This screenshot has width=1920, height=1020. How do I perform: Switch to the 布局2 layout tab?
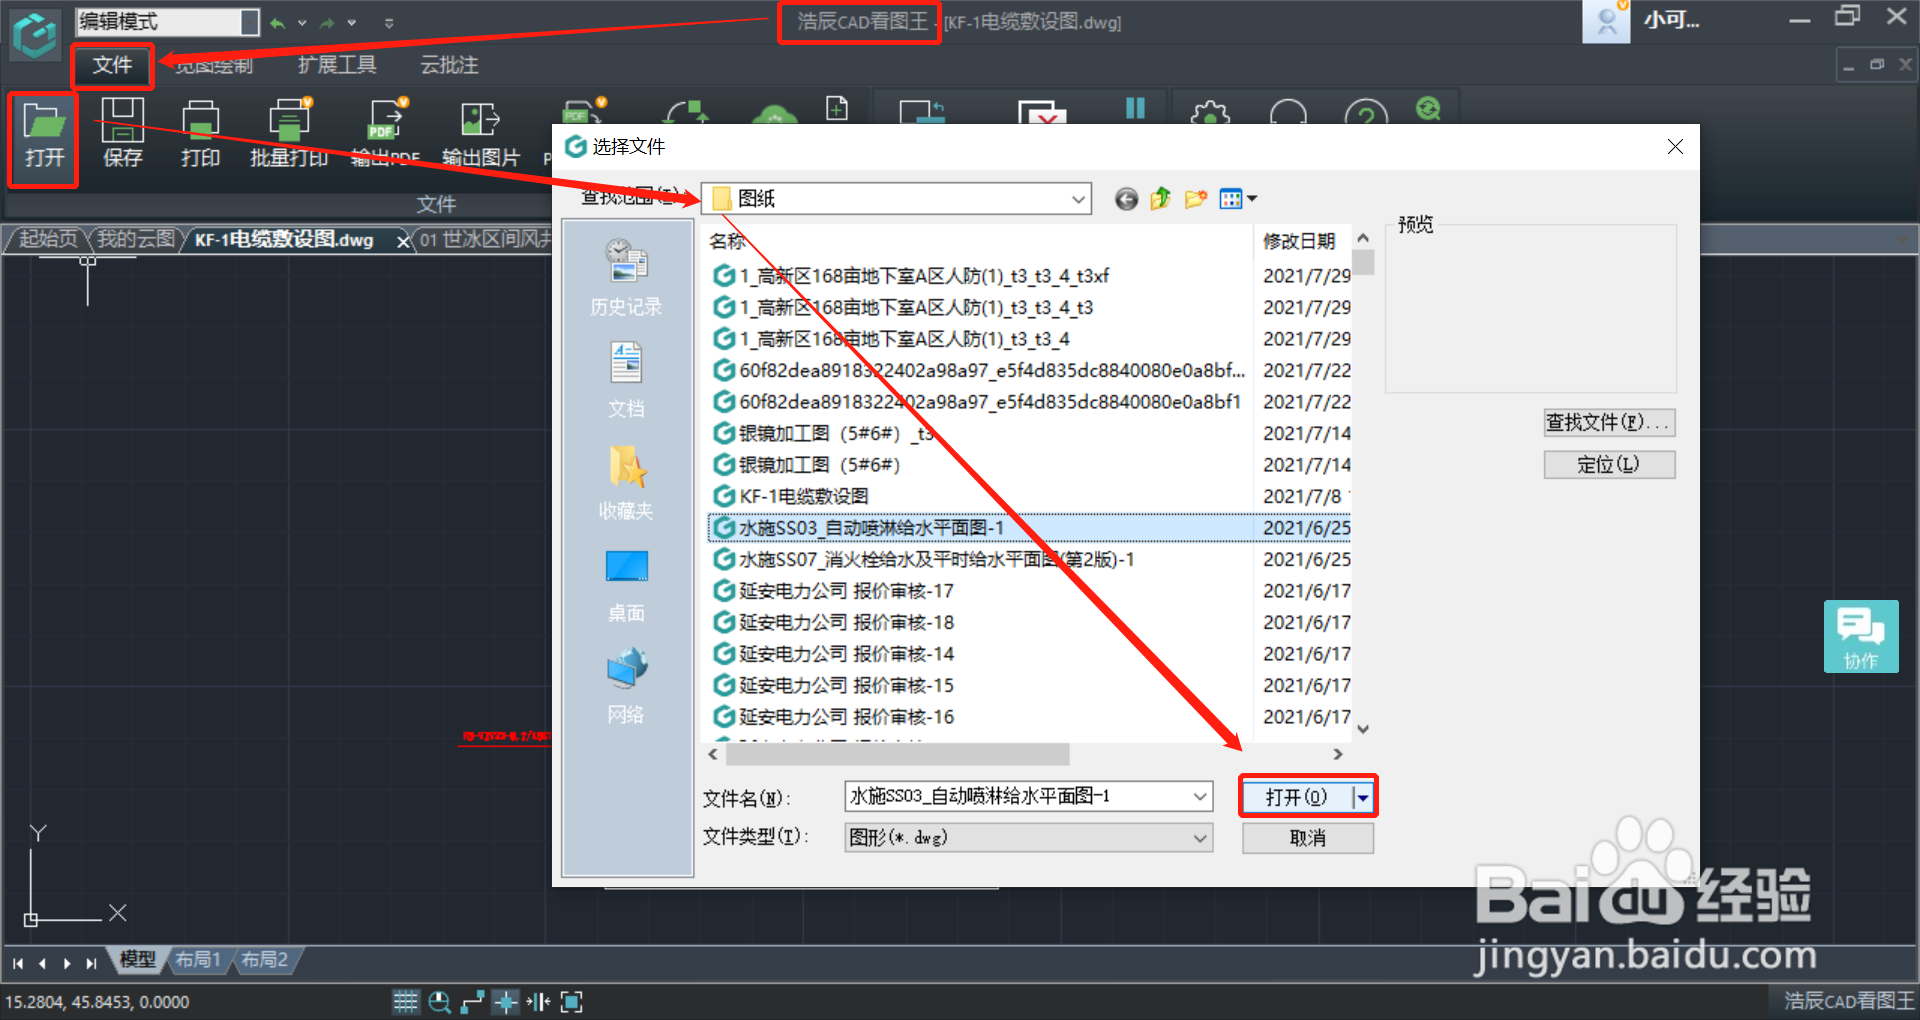point(264,960)
